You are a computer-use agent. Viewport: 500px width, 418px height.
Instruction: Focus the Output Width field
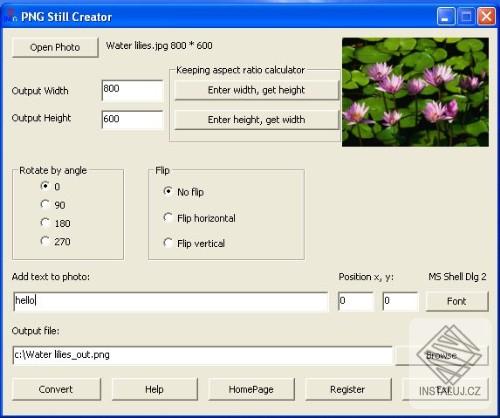pos(132,90)
